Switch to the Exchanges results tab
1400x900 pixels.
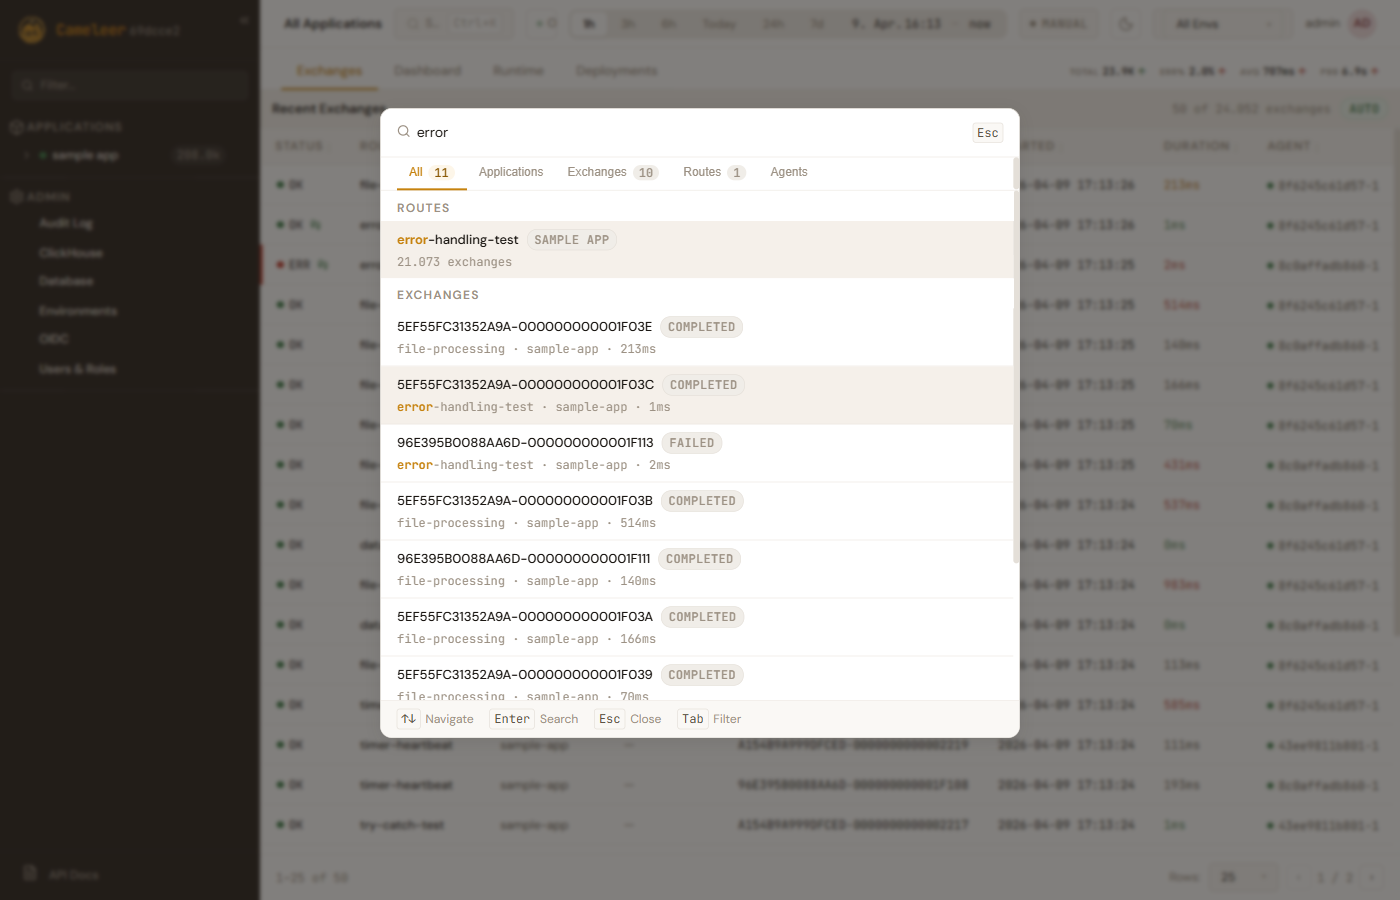[x=611, y=172]
